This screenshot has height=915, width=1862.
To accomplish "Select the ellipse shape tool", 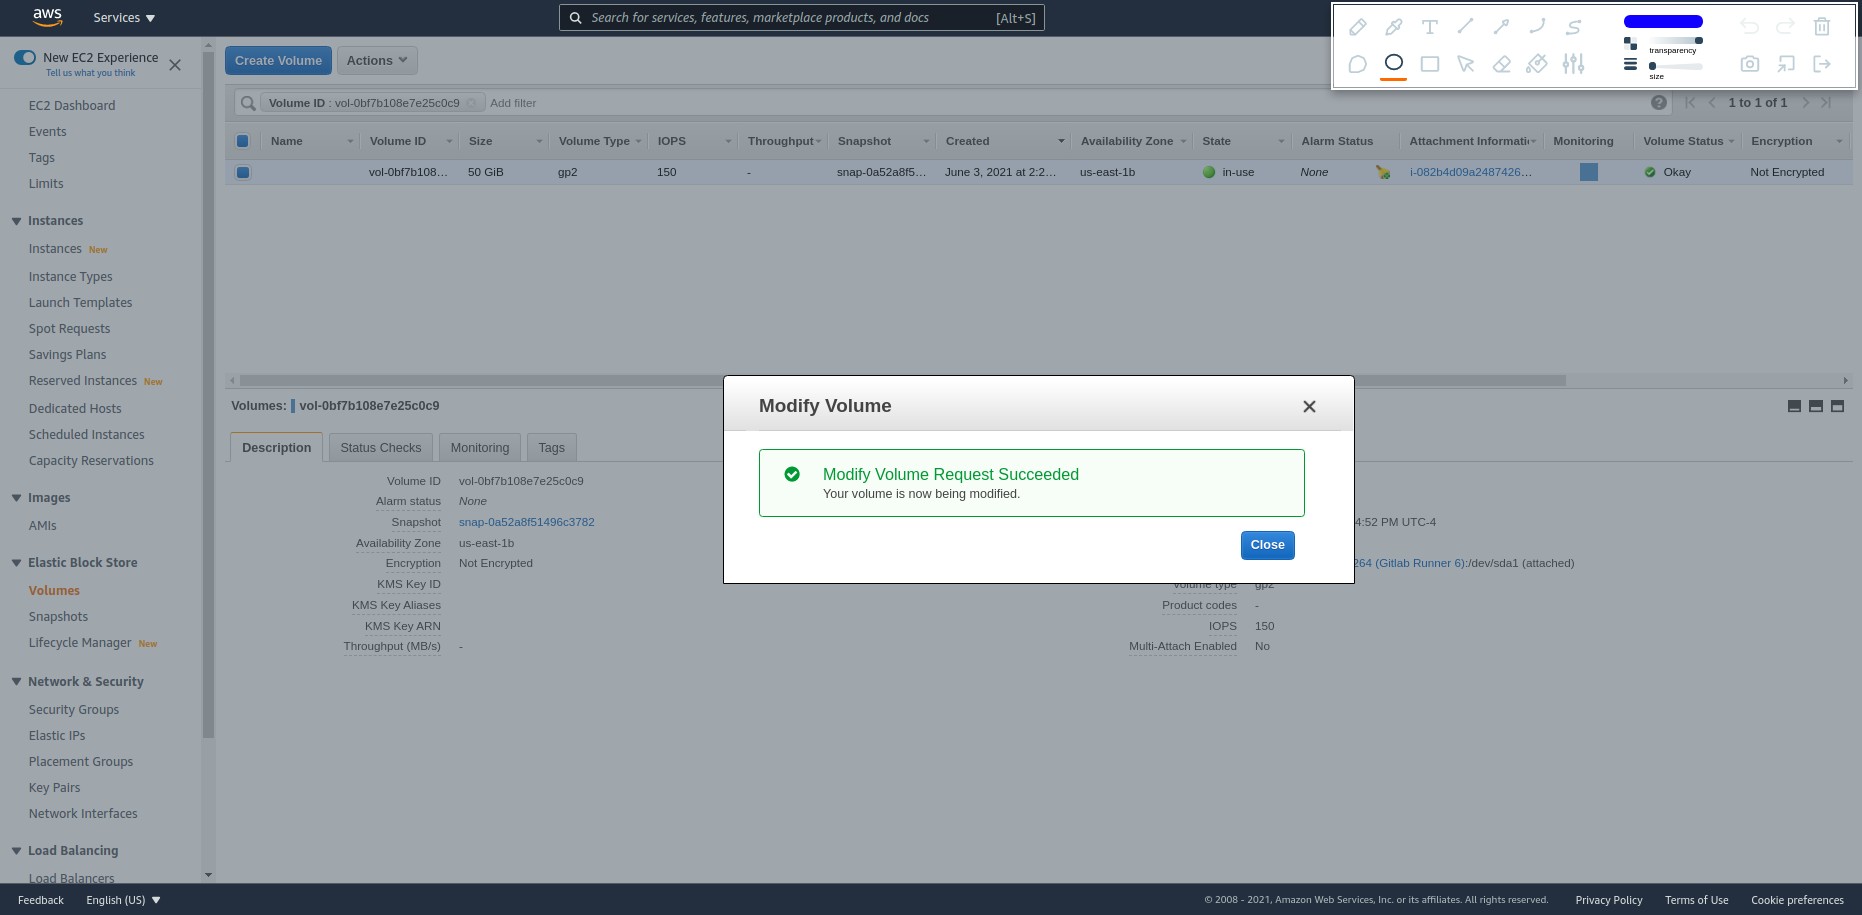I will [1393, 63].
